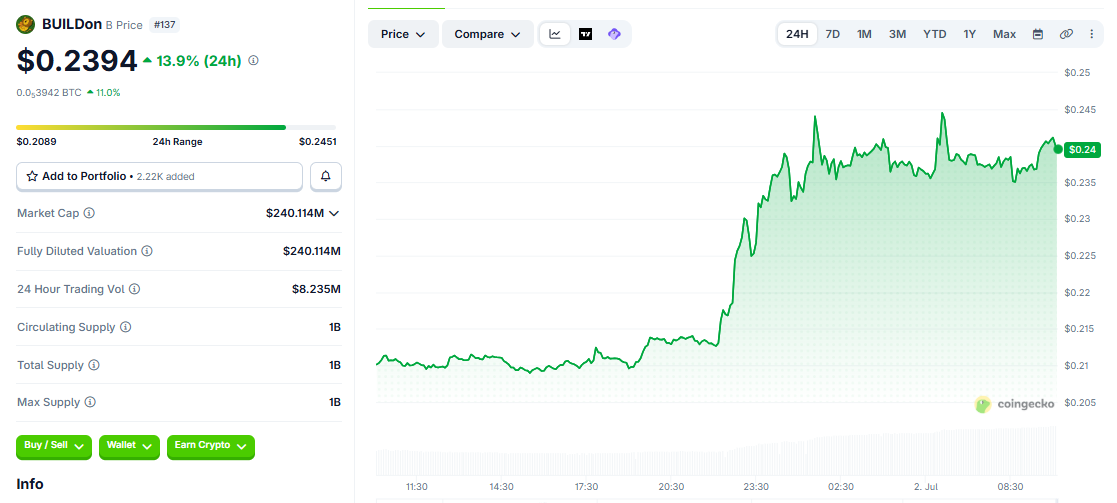This screenshot has width=1117, height=503.
Task: Click the price alert bell icon
Action: pos(326,176)
